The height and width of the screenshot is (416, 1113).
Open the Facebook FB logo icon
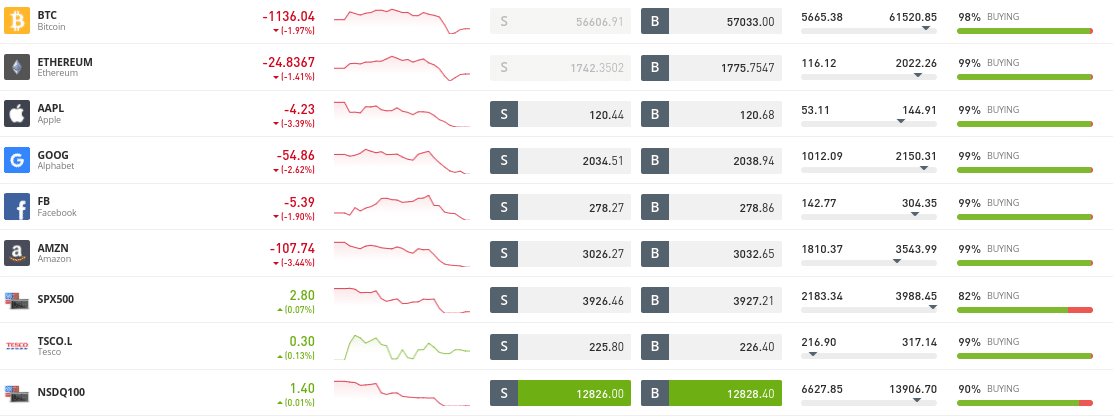(x=17, y=207)
